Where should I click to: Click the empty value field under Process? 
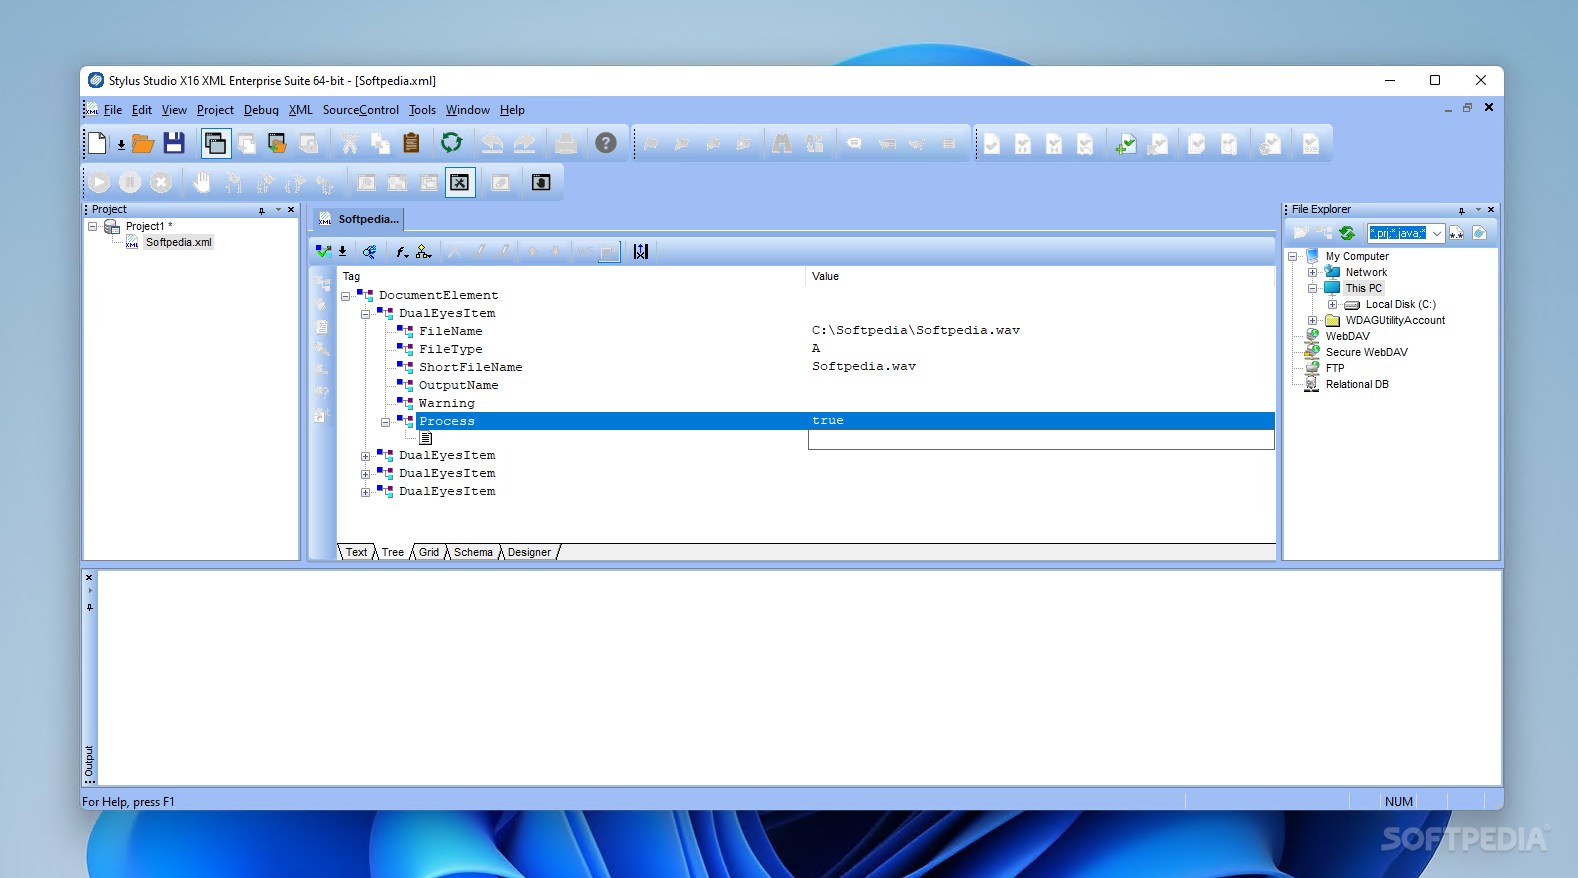(x=1041, y=439)
